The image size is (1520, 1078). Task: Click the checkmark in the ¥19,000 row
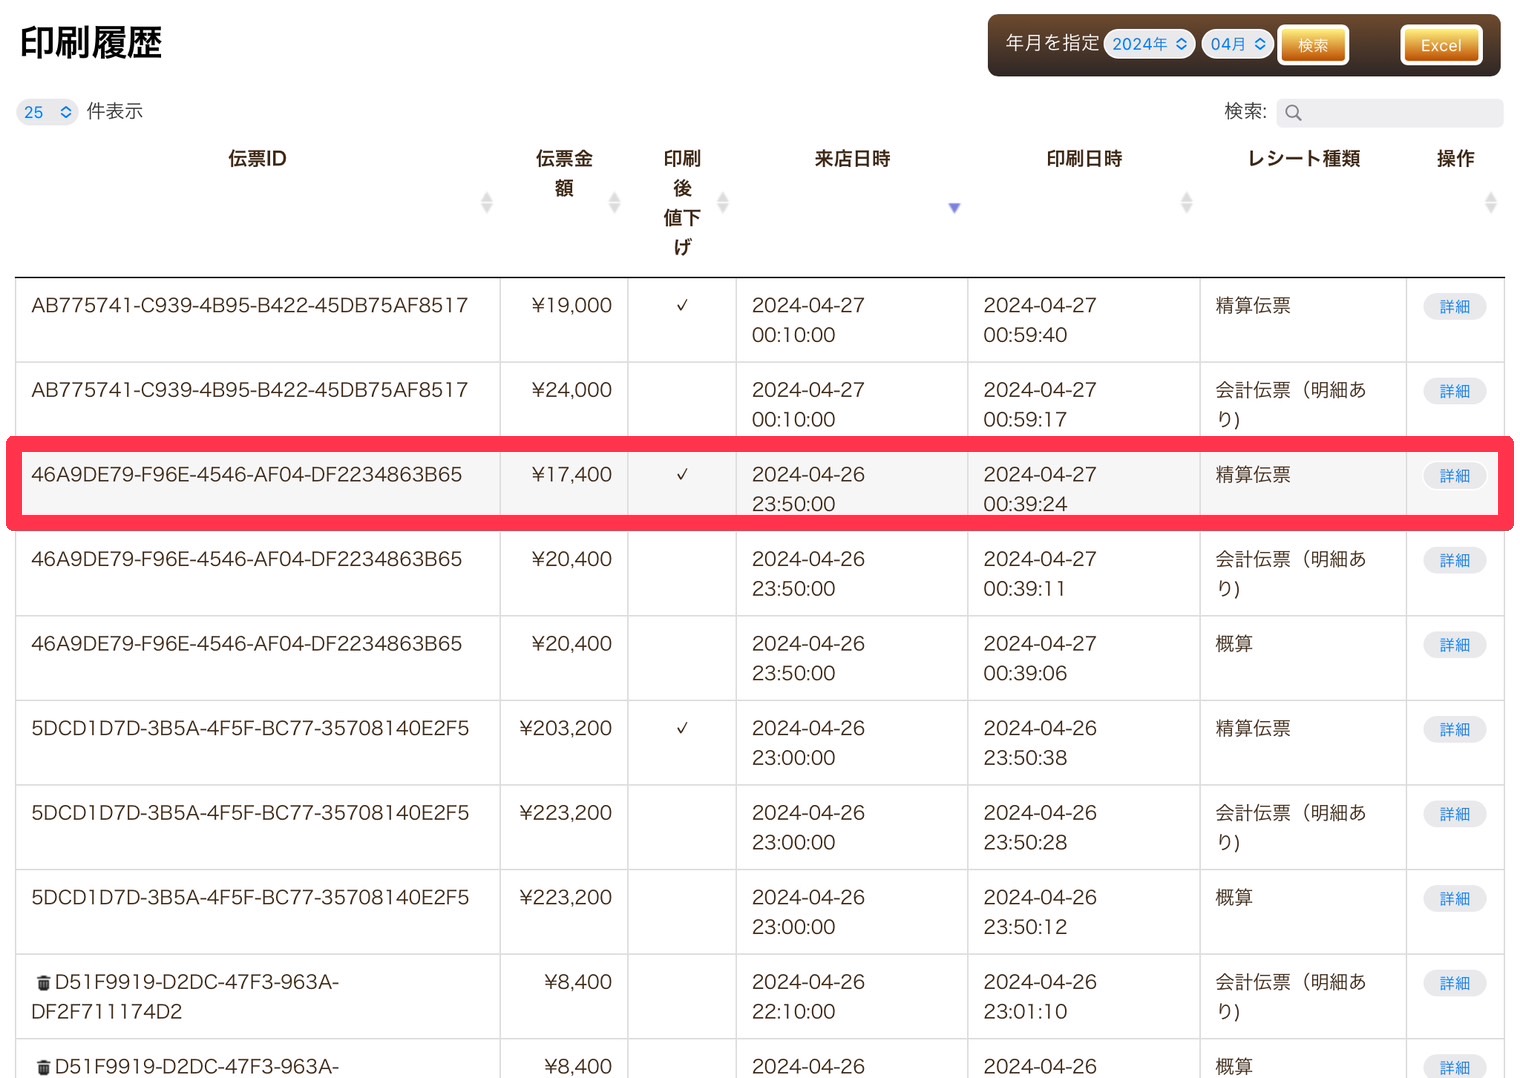coord(682,306)
